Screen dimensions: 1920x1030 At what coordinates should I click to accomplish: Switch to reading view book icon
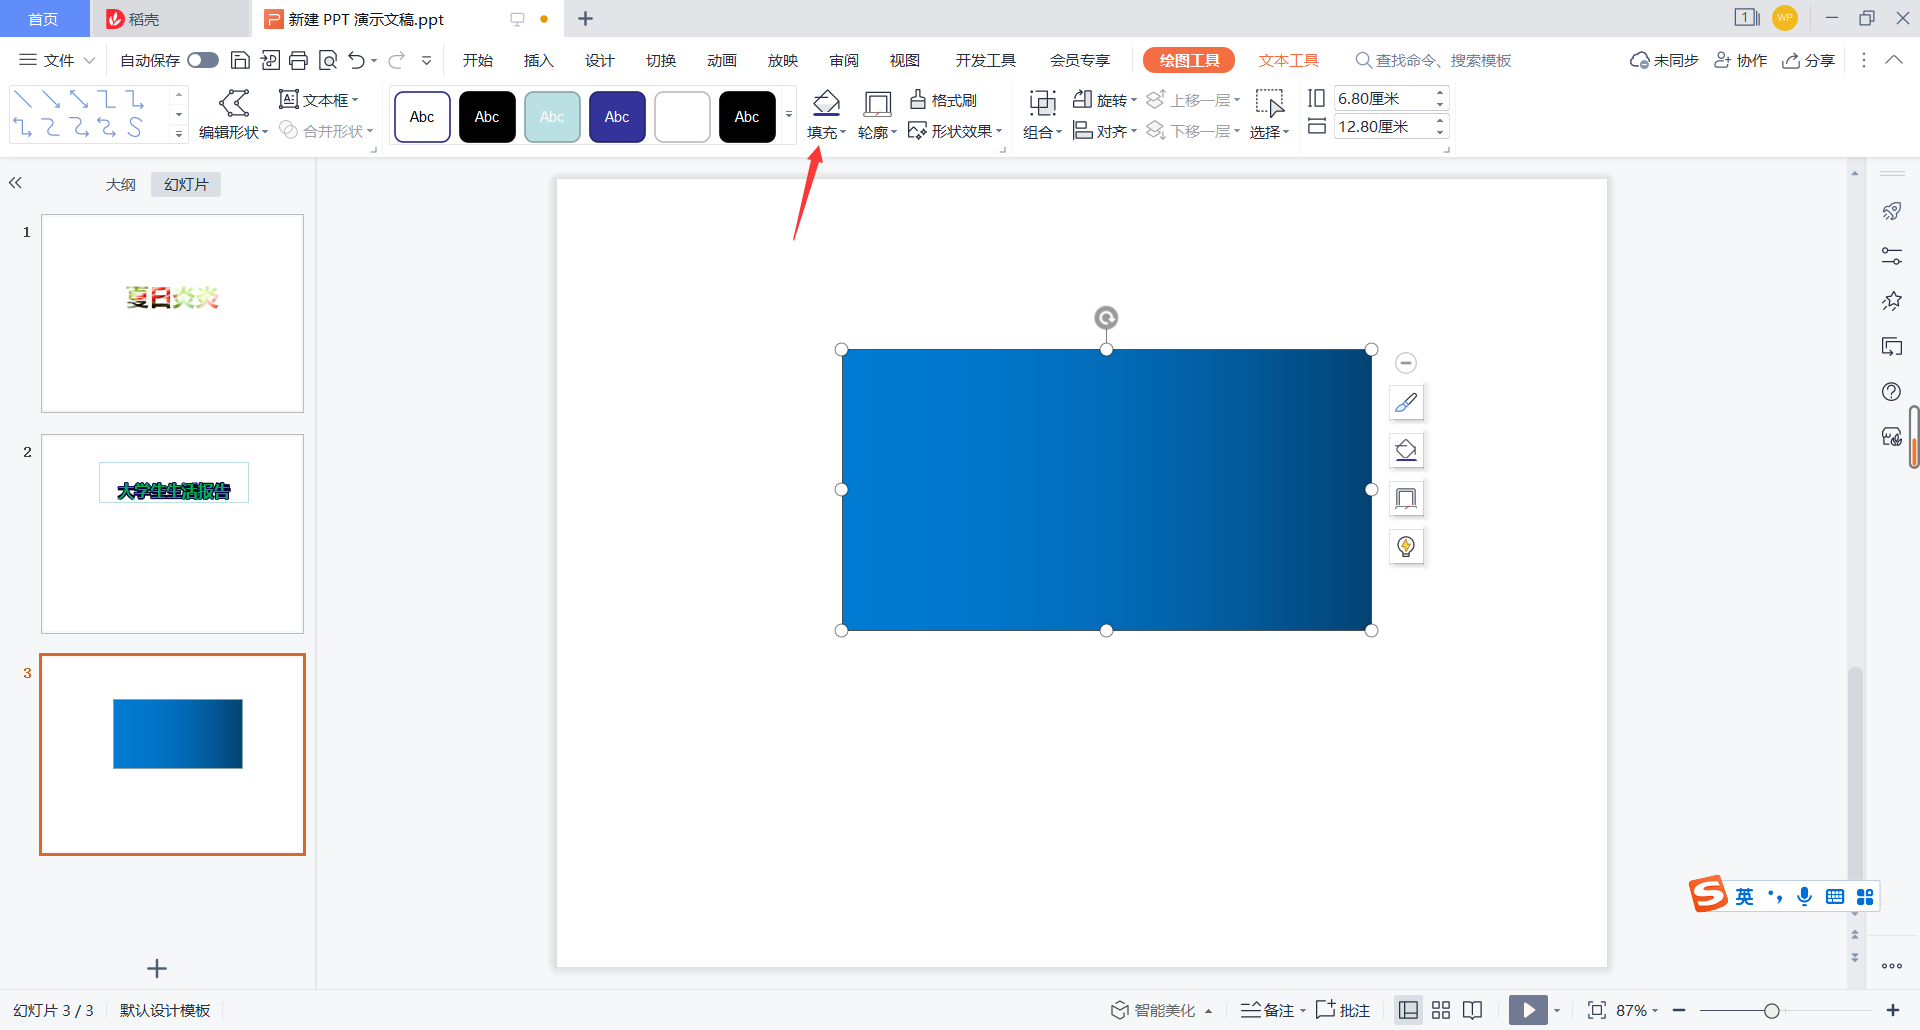[1472, 1010]
